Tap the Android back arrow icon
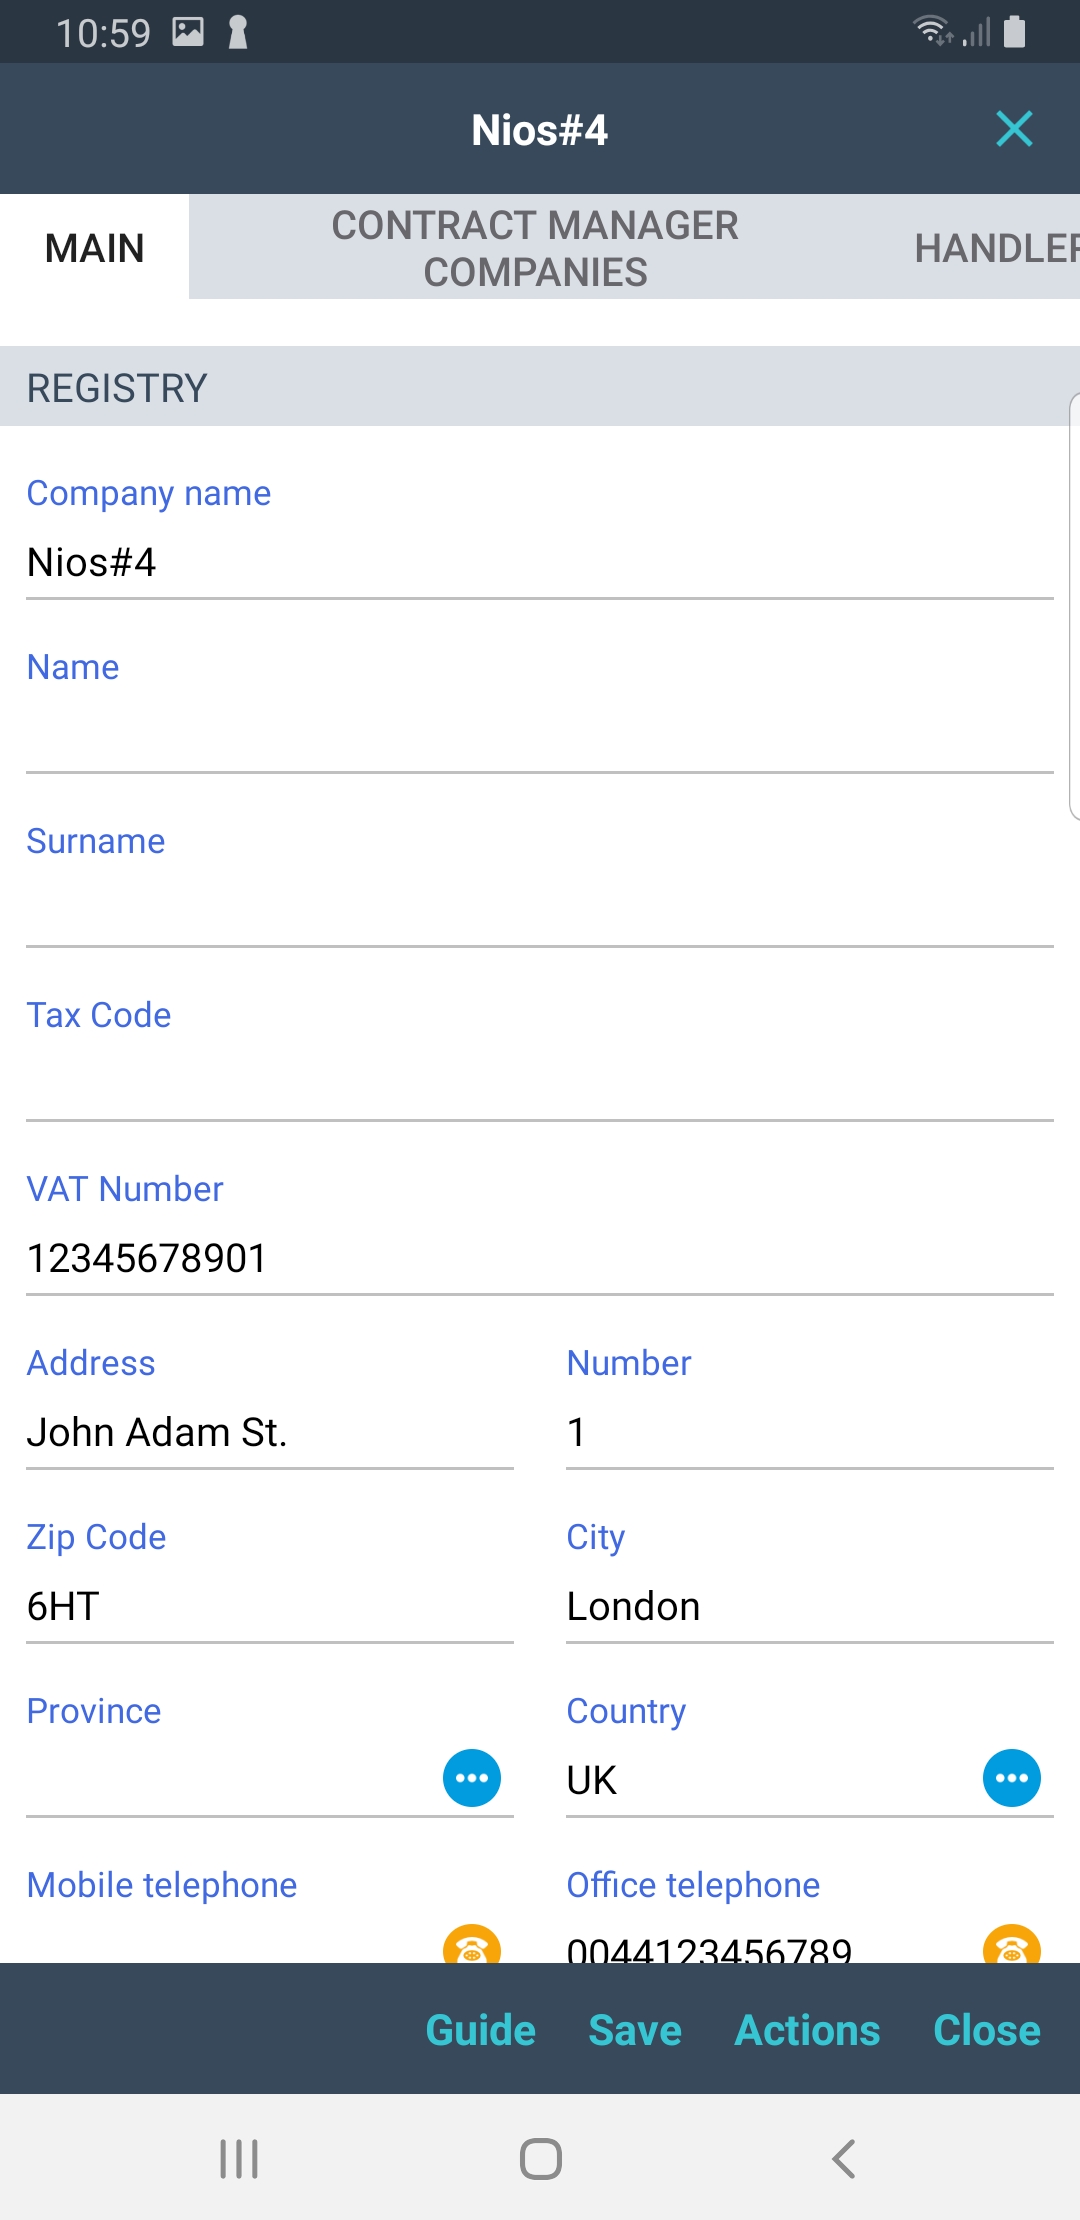Image resolution: width=1080 pixels, height=2220 pixels. pos(844,2159)
